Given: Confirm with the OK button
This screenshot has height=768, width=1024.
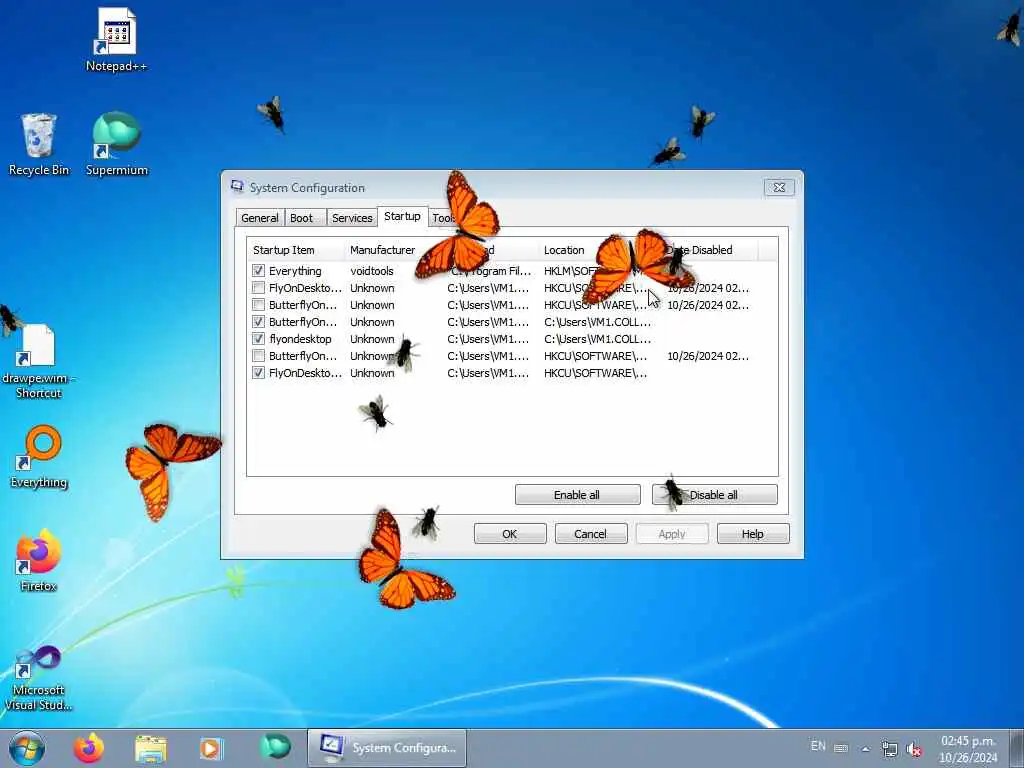Looking at the screenshot, I should coord(510,534).
